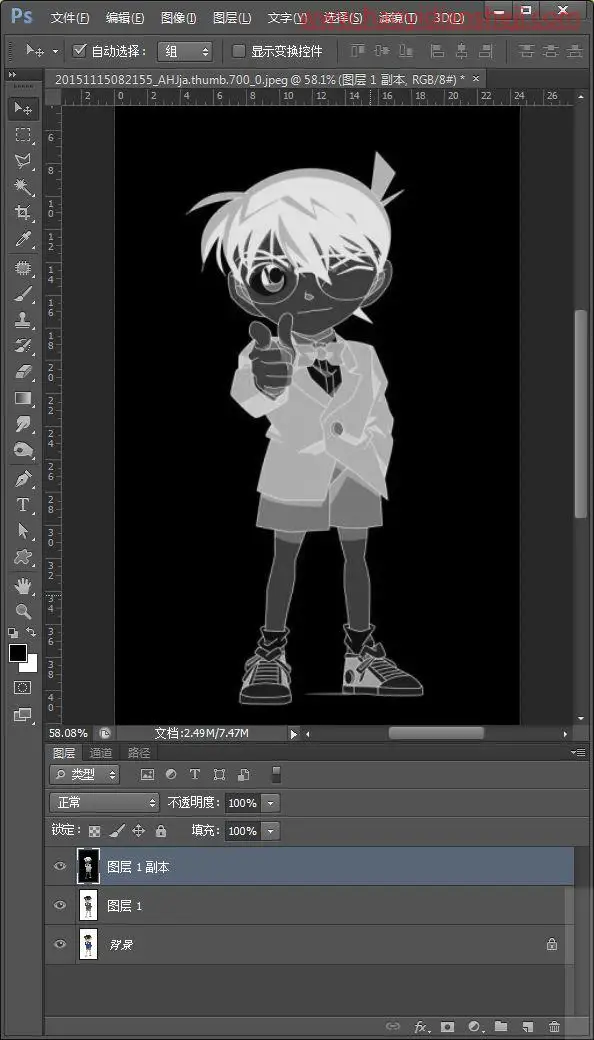Select the Path Selection tool
The height and width of the screenshot is (1040, 594).
[x=23, y=531]
